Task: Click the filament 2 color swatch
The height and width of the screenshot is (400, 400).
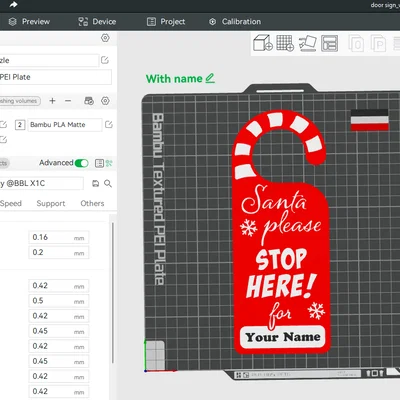Action: coord(20,125)
